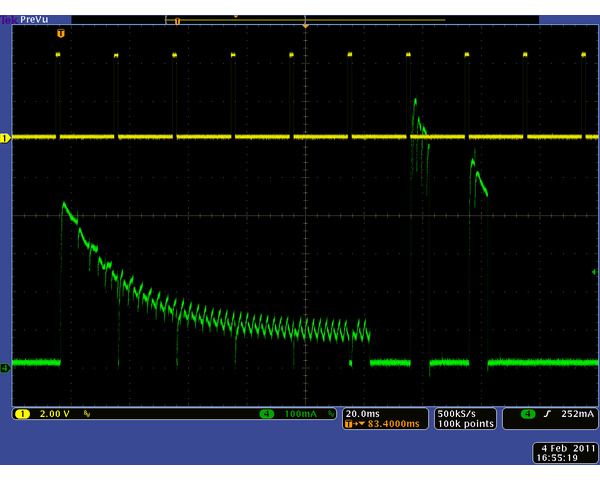Click the orange trigger delay icon beside 83.4000ms
Screen dimensions: 600x480
tap(354, 424)
